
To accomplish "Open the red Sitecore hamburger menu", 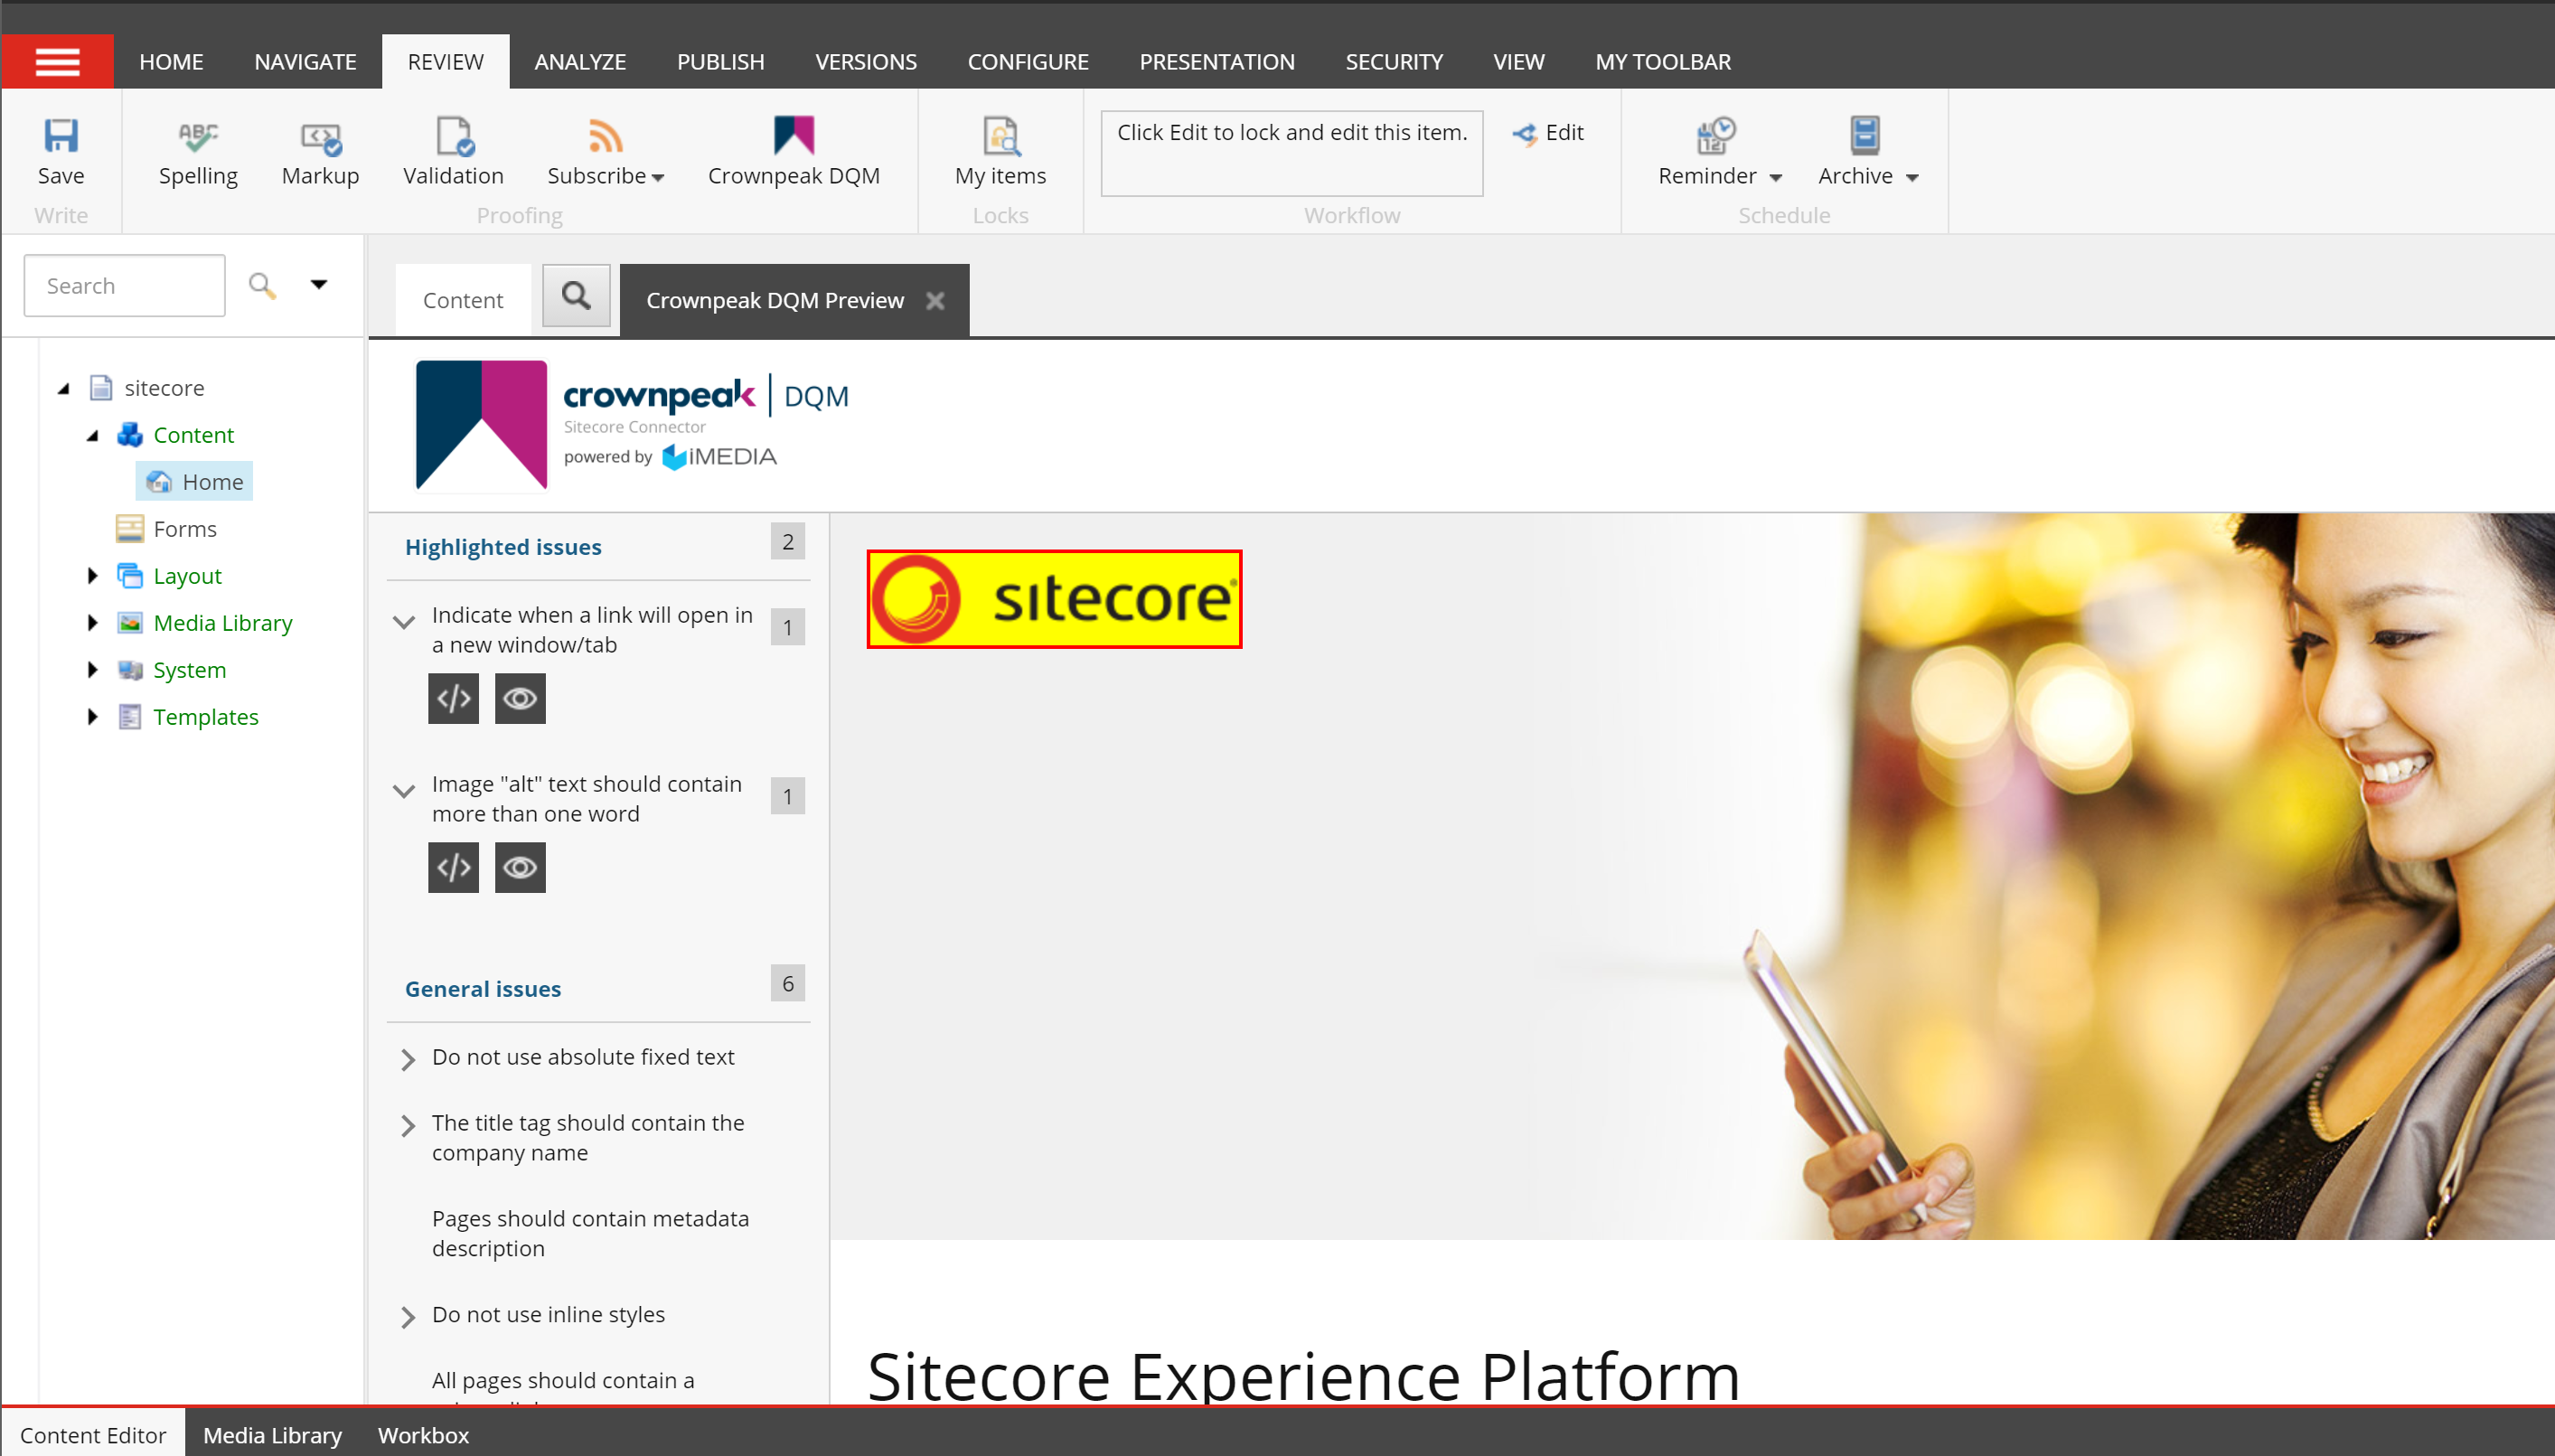I will 57,62.
